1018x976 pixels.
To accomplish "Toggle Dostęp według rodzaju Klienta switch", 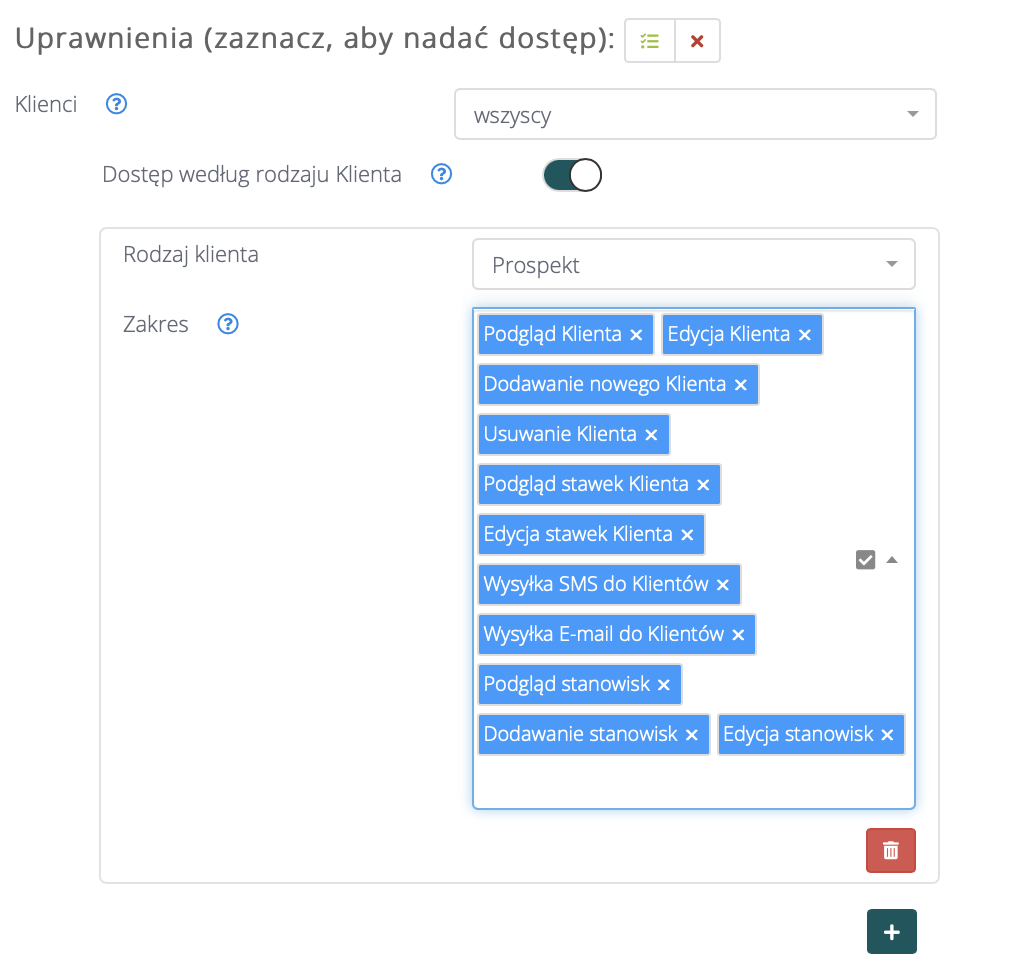I will [x=572, y=175].
